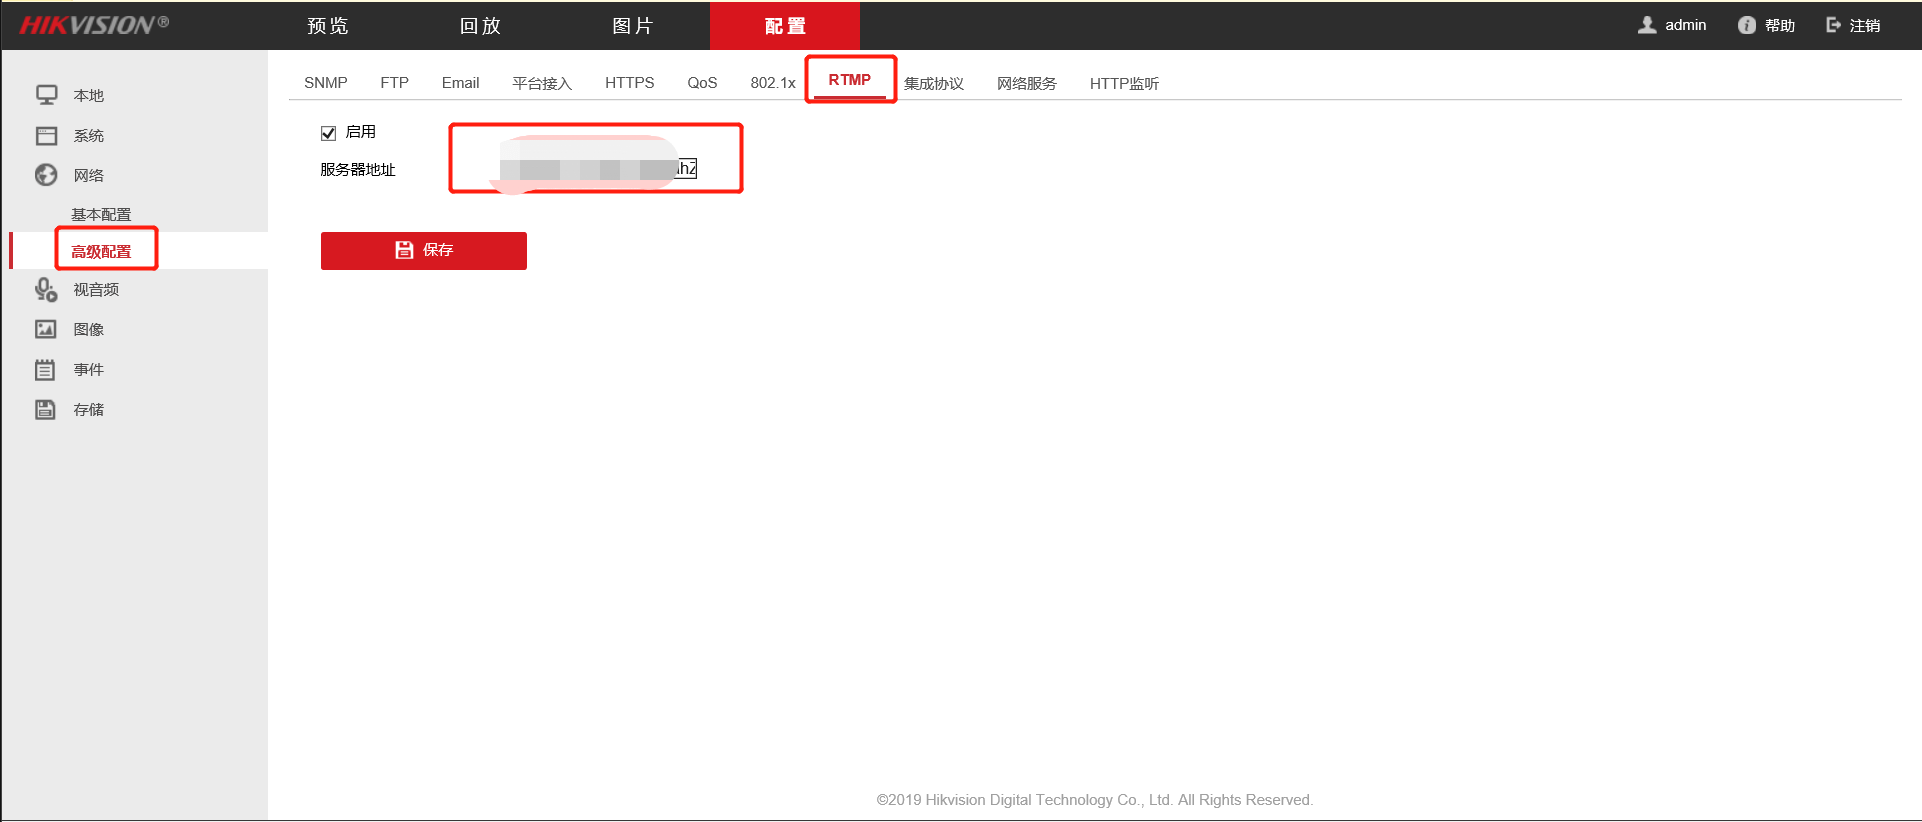Open the 回放 playback tab
The height and width of the screenshot is (822, 1922).
[480, 26]
